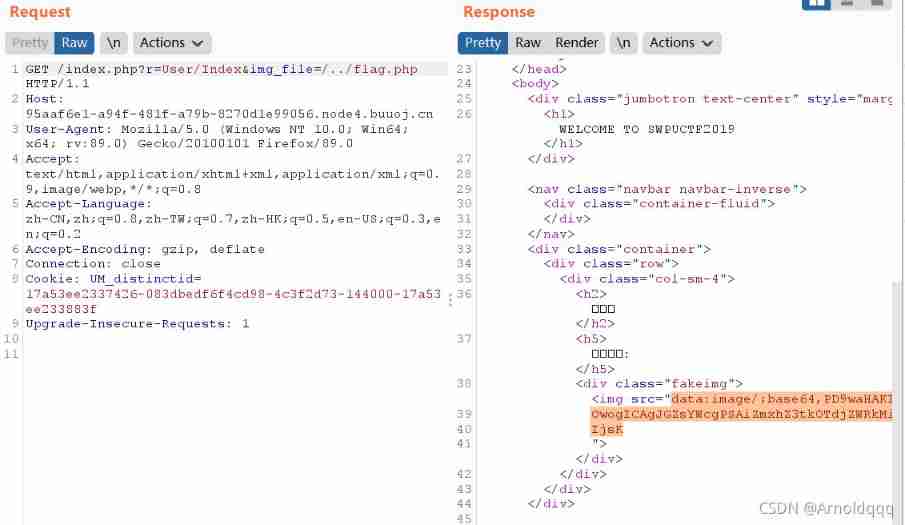
Task: Click the Response panel title
Action: 499,12
